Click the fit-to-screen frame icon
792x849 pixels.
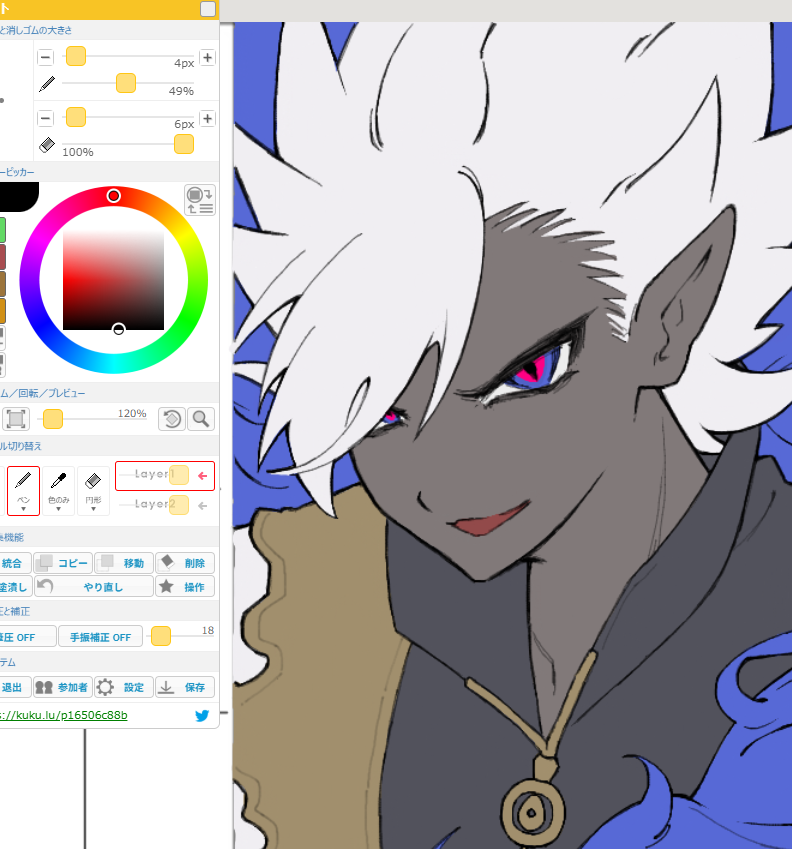pyautogui.click(x=16, y=419)
